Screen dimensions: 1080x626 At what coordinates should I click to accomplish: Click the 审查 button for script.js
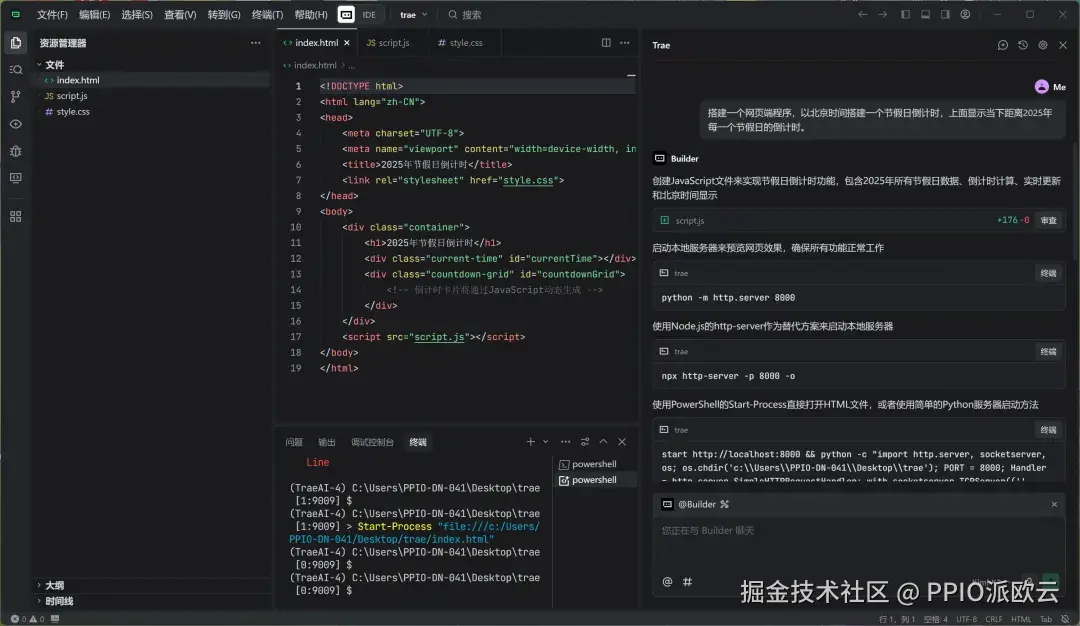click(x=1048, y=220)
